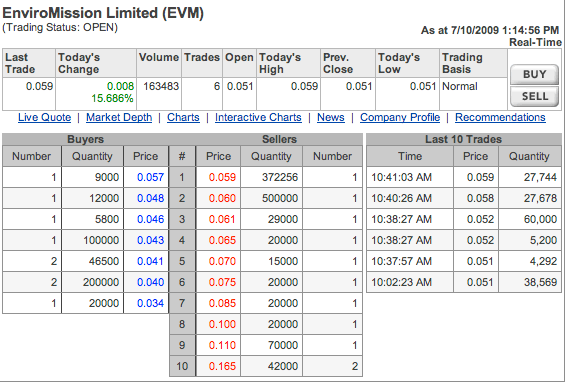This screenshot has height=383, width=565.
Task: Open the Interactive Charts link
Action: [x=258, y=117]
